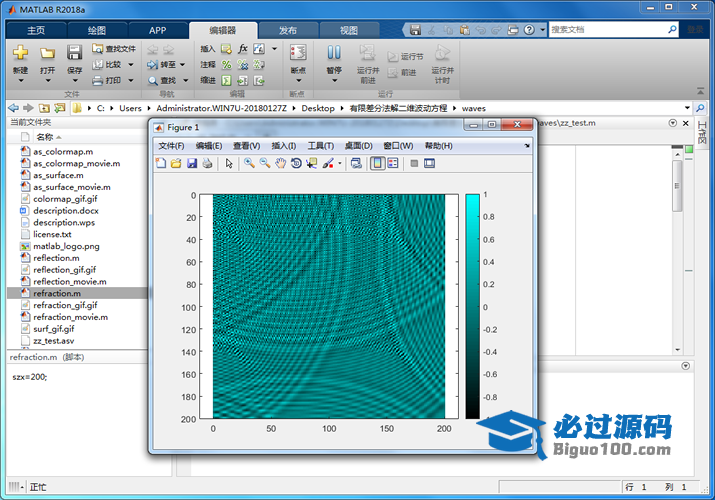
Task: Open the Breakpoints (断点) dropdown arrow
Action: pos(299,81)
